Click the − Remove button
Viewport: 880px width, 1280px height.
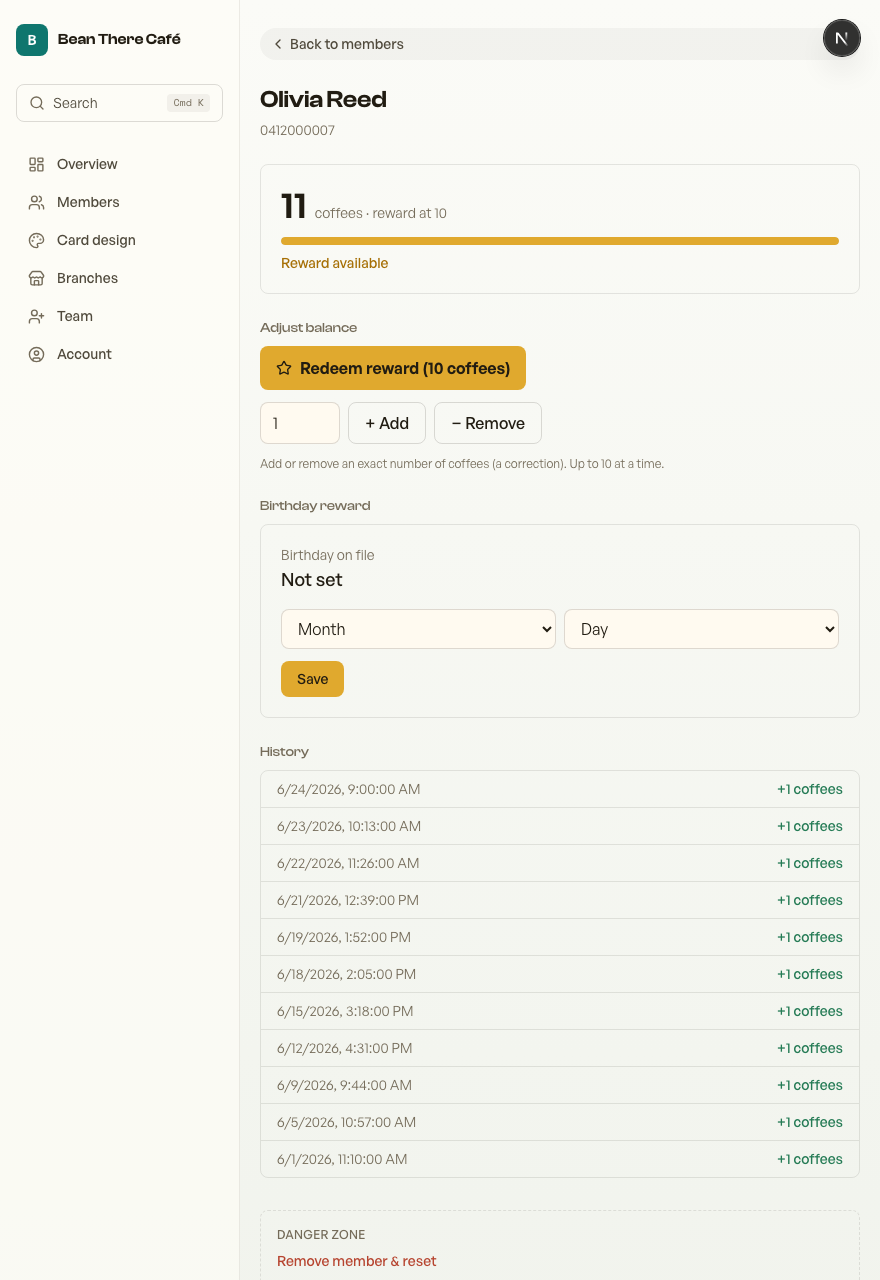[x=488, y=423]
